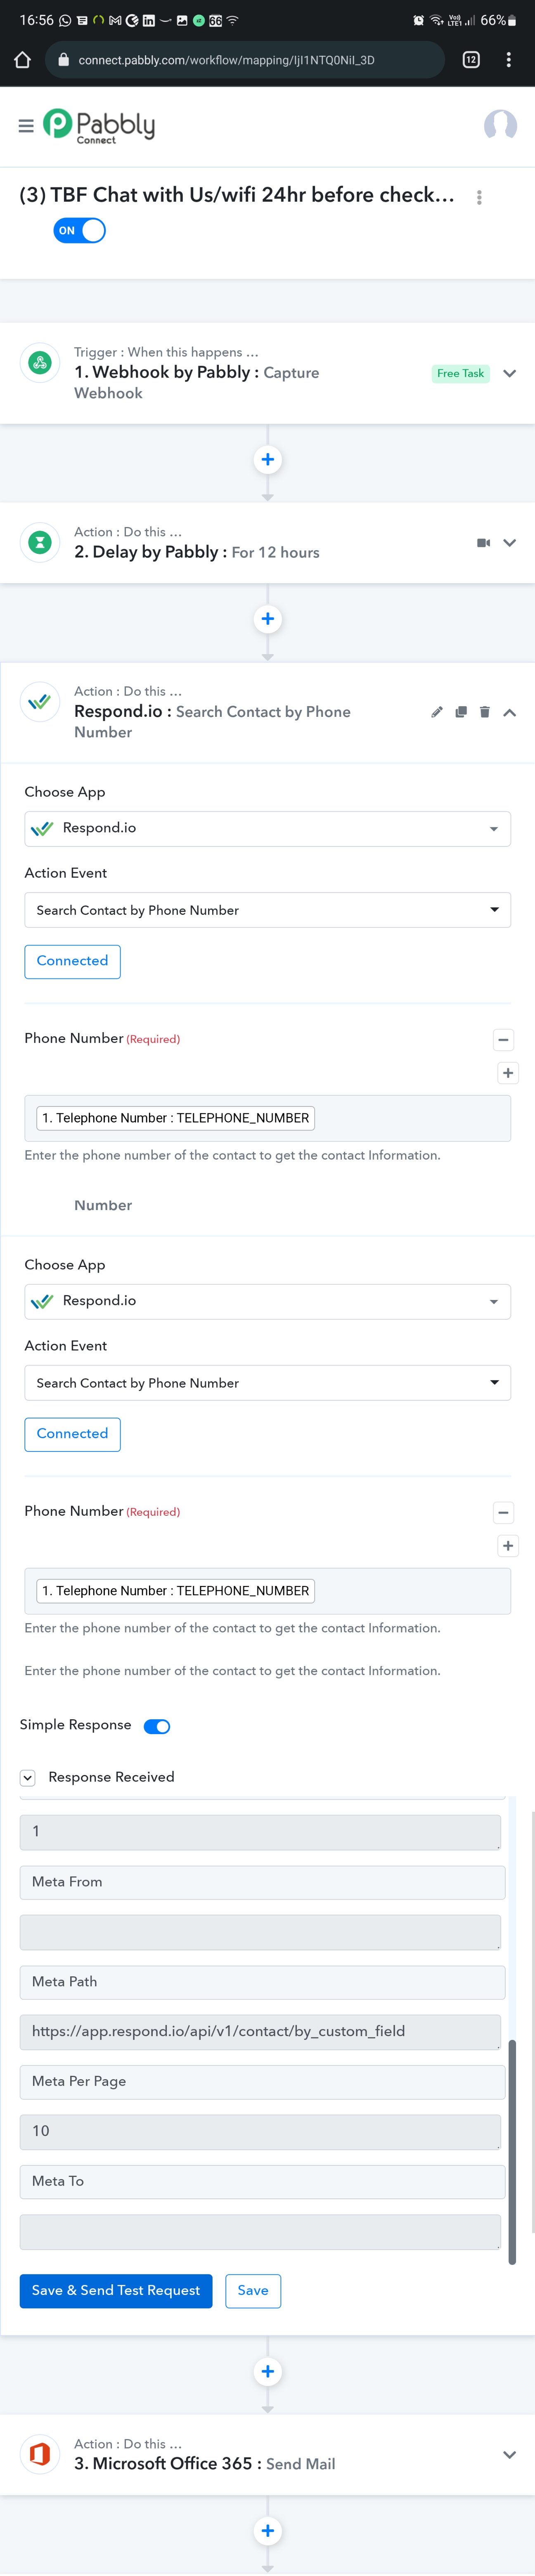Image resolution: width=535 pixels, height=2576 pixels.
Task: Open first Choose App Respond.io dropdown
Action: pyautogui.click(x=267, y=829)
